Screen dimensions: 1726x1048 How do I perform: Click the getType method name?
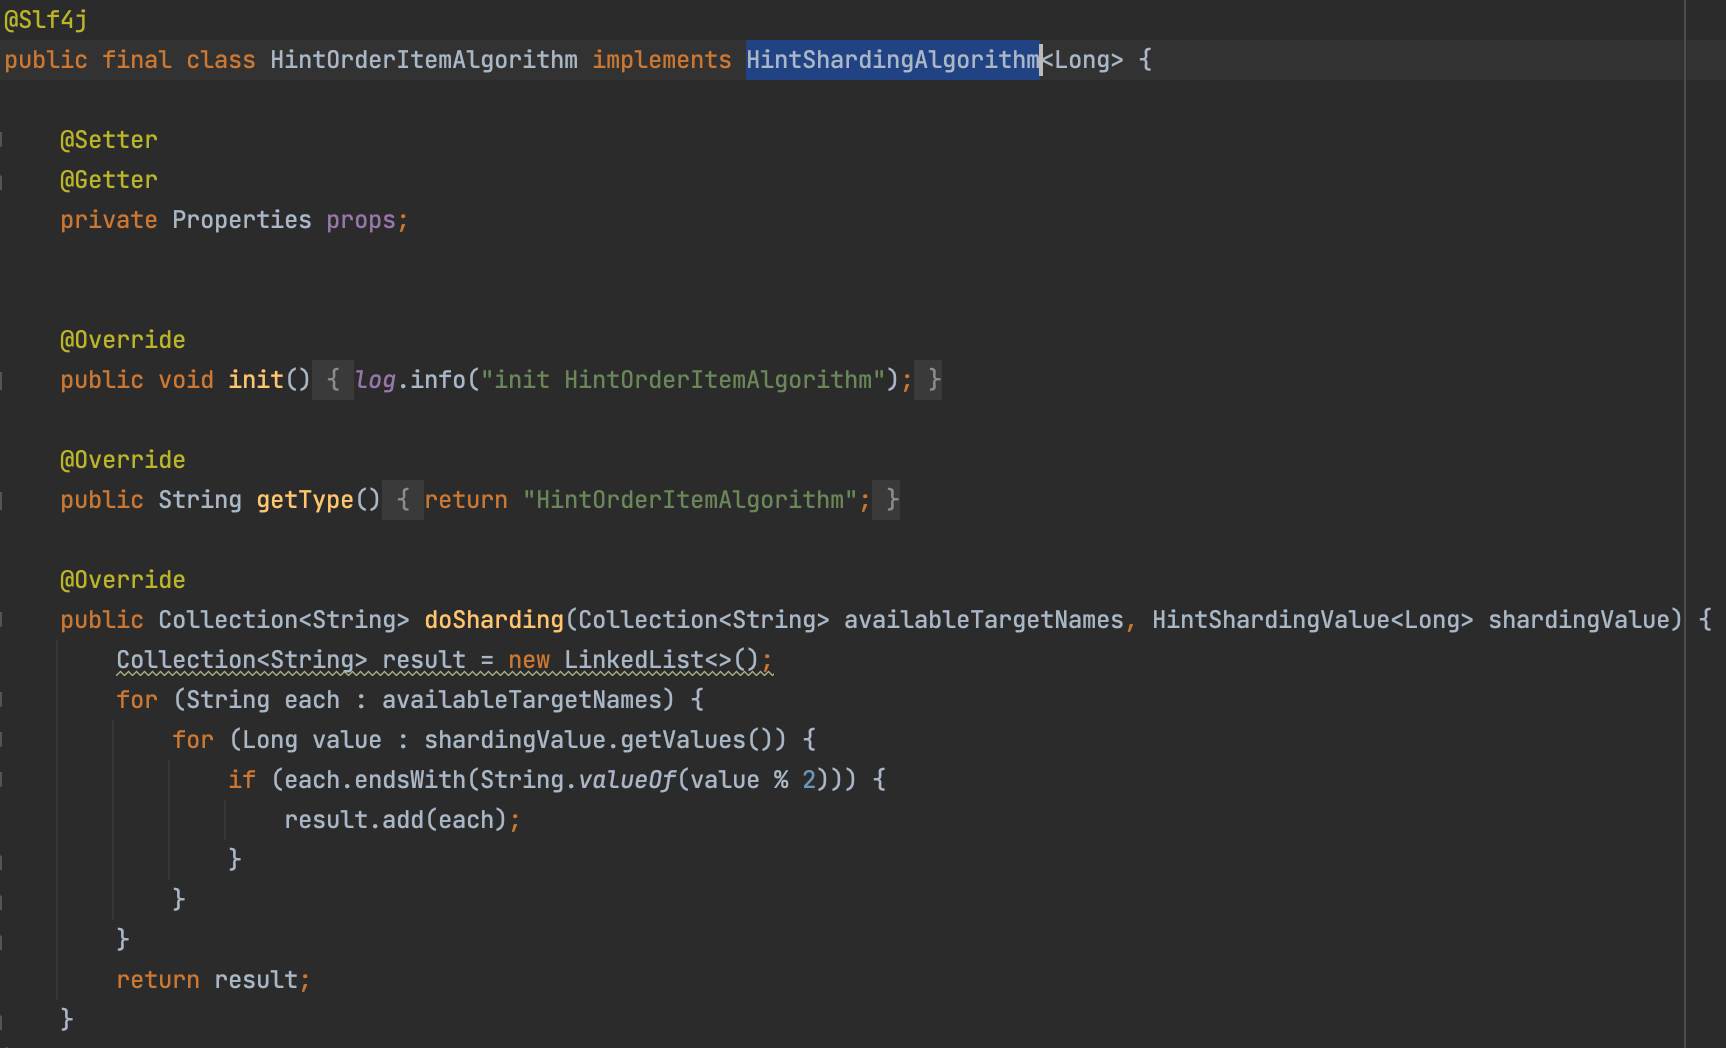pyautogui.click(x=305, y=500)
